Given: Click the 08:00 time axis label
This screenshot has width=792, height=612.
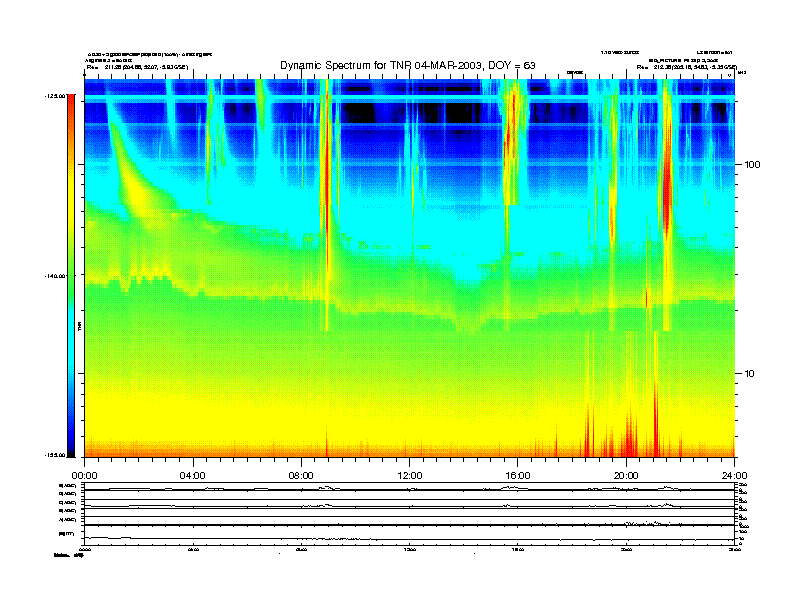Looking at the screenshot, I should tap(301, 476).
